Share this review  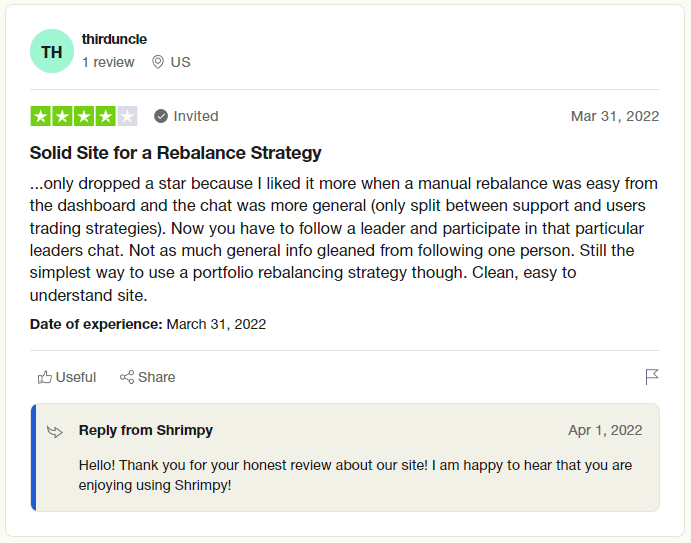point(148,377)
